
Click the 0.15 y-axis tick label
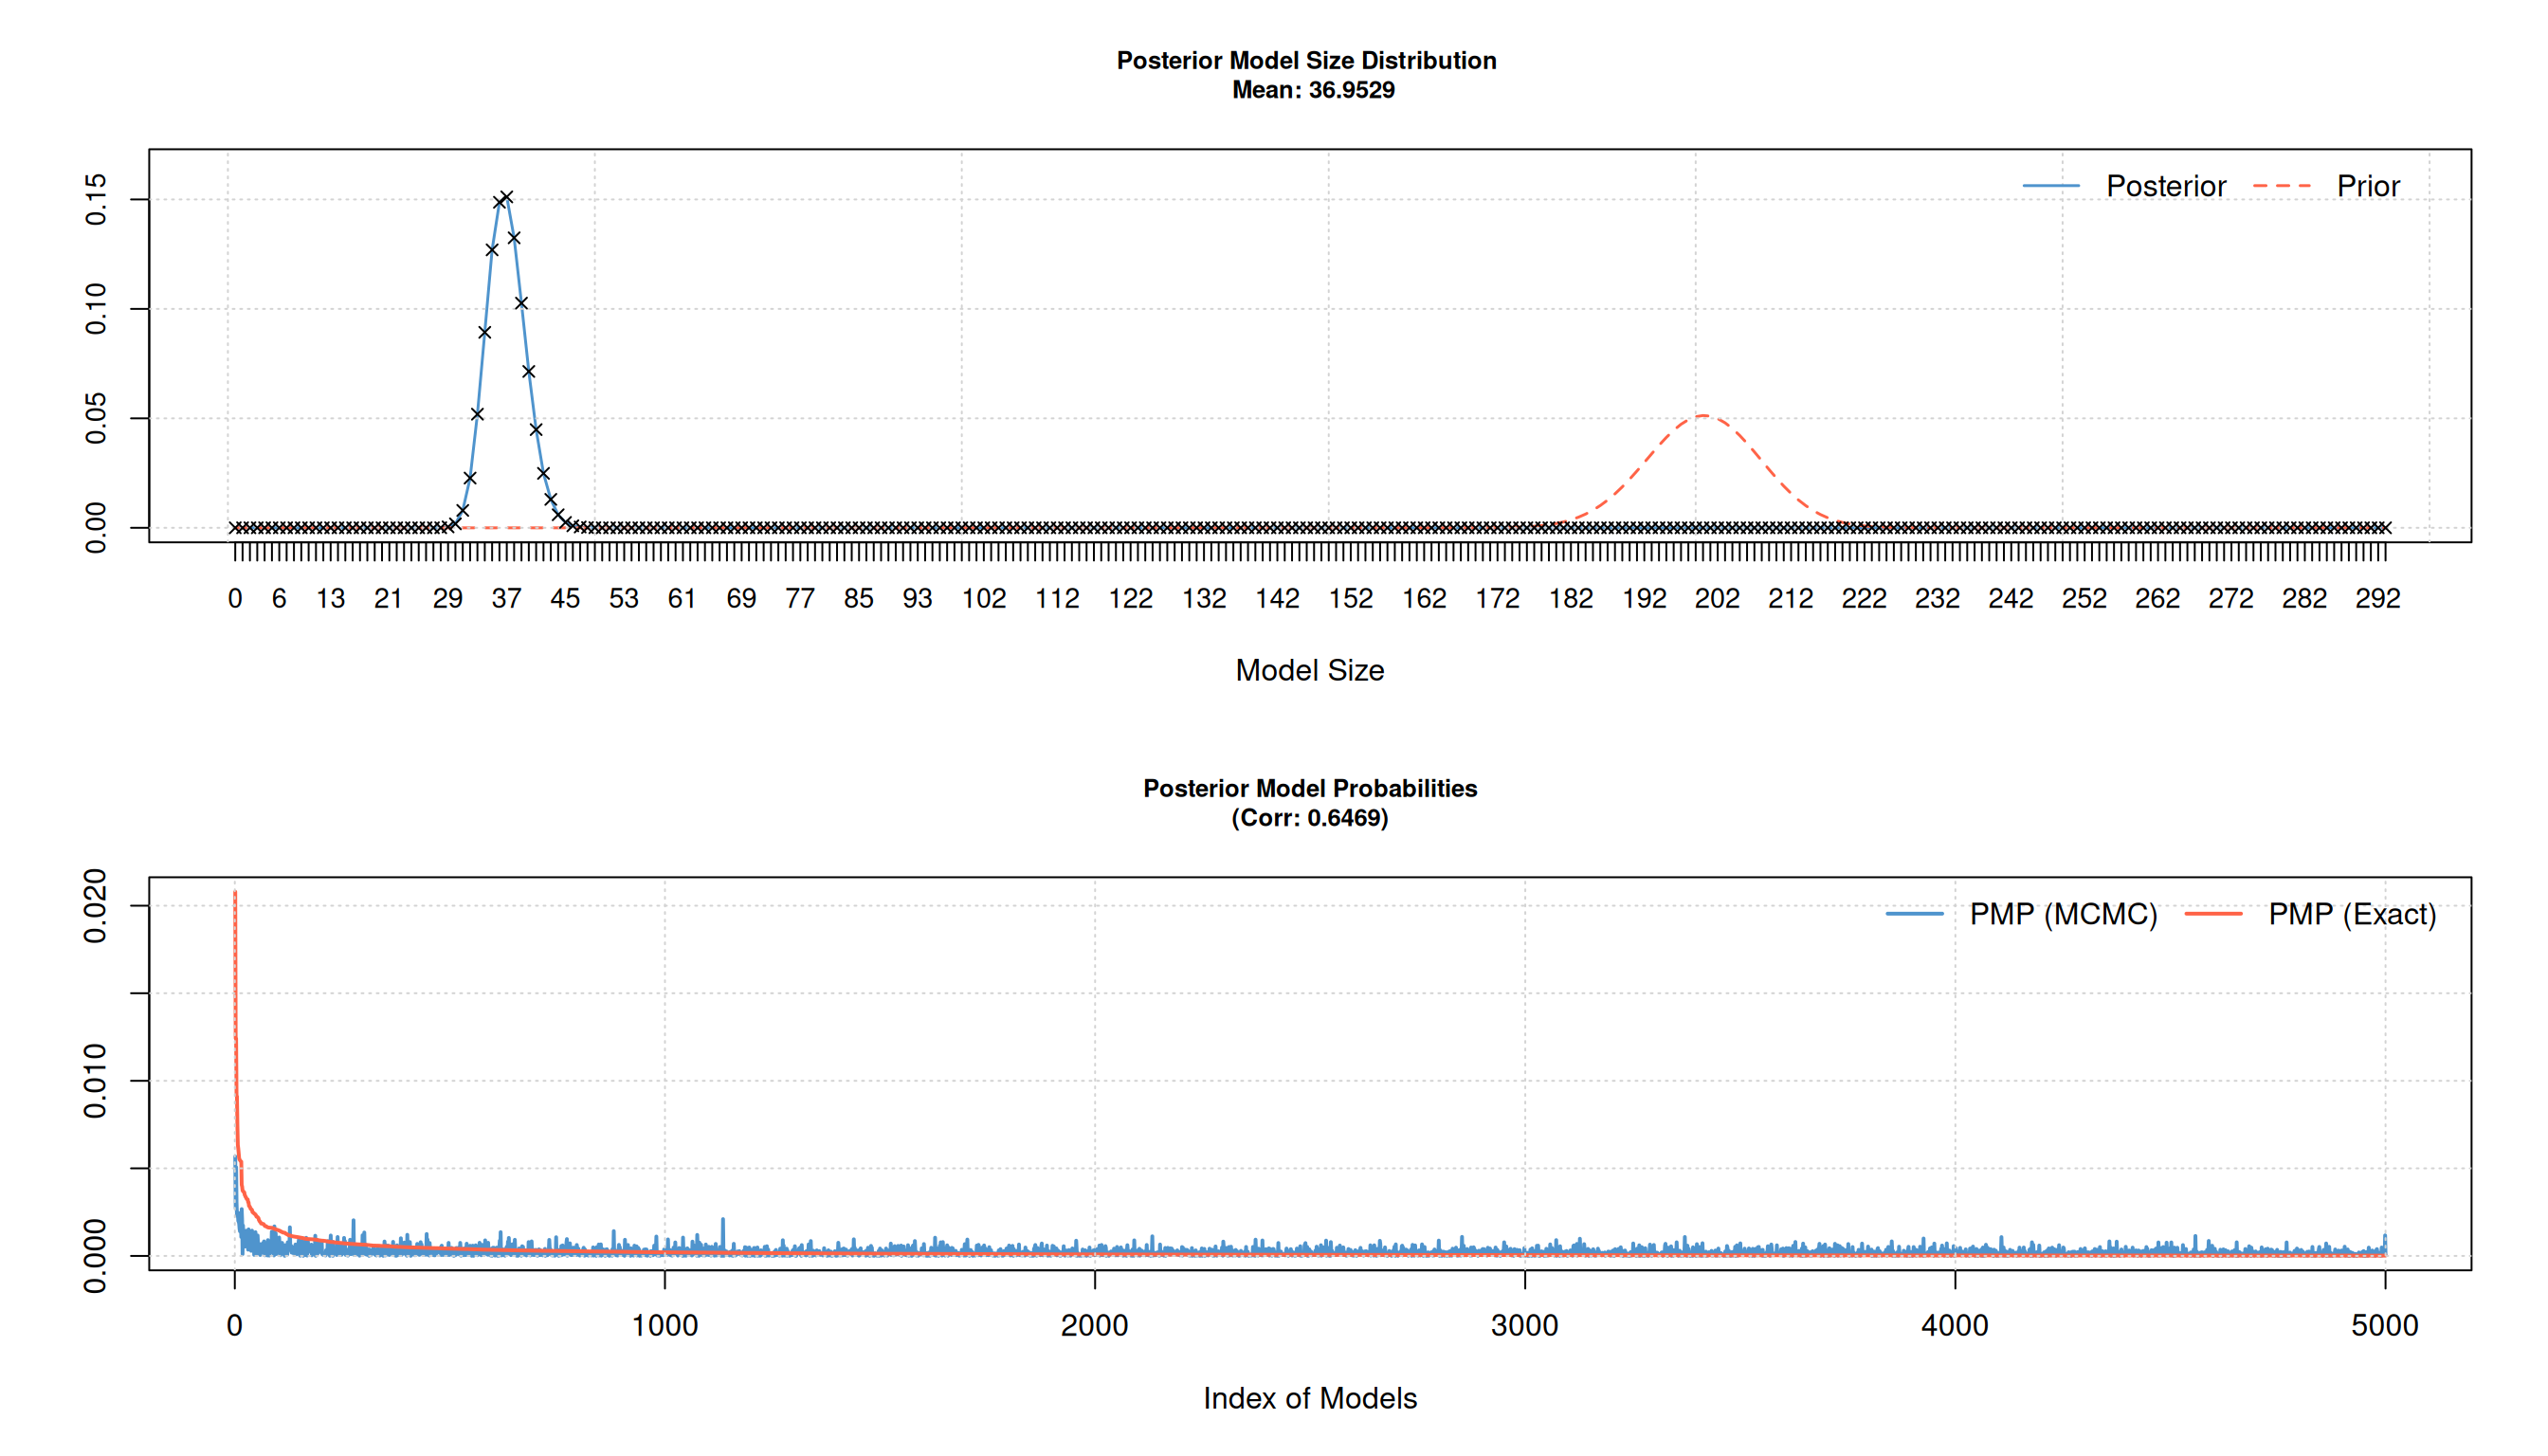[96, 199]
